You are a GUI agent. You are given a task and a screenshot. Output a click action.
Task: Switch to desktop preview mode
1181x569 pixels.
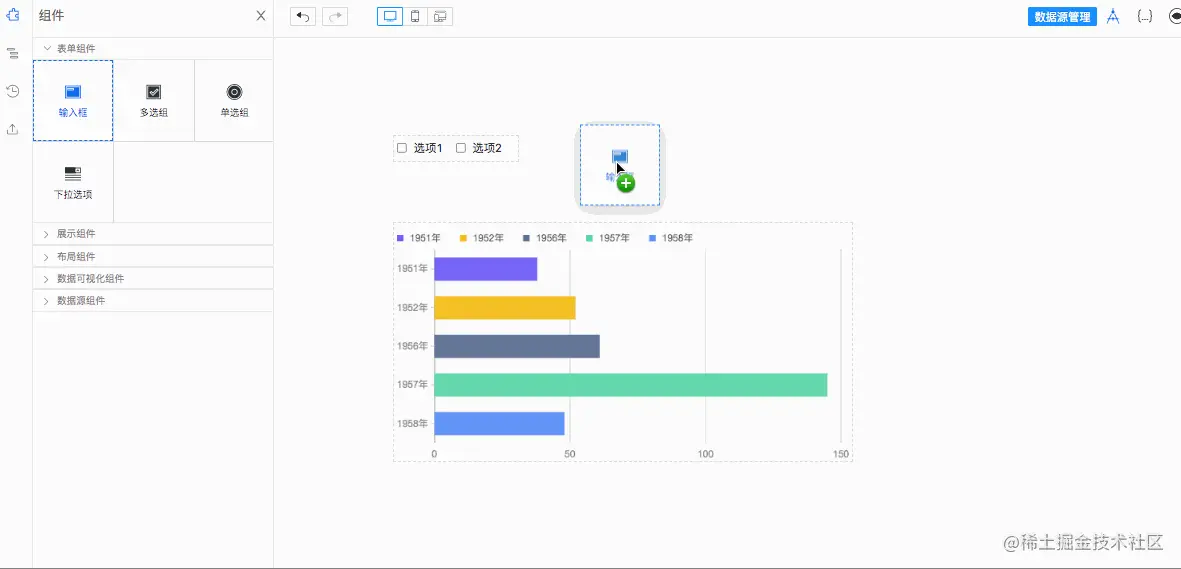(x=390, y=17)
